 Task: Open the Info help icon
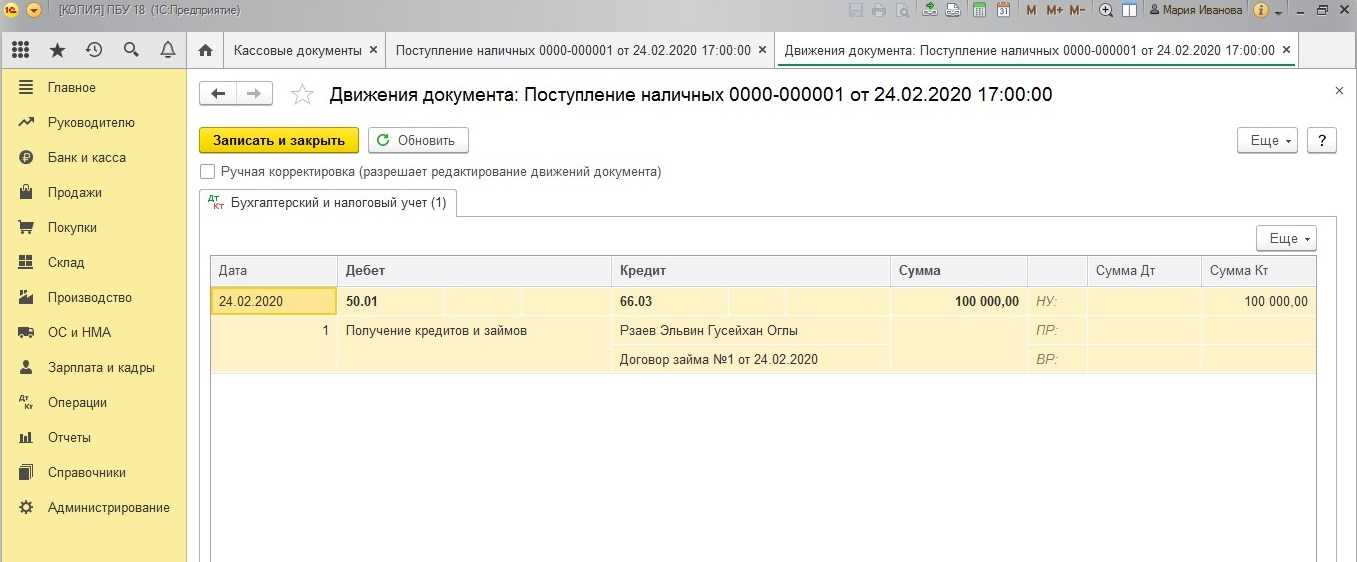click(1261, 10)
